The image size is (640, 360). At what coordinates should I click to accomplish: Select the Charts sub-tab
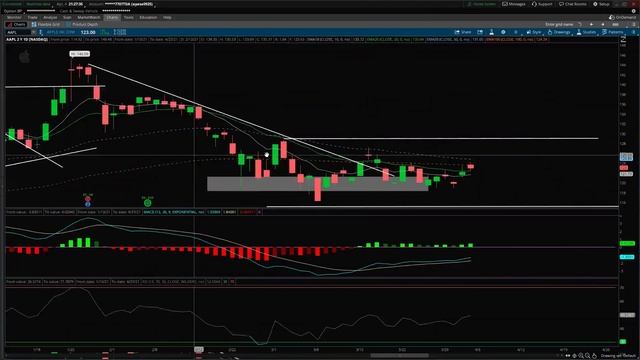[x=16, y=24]
